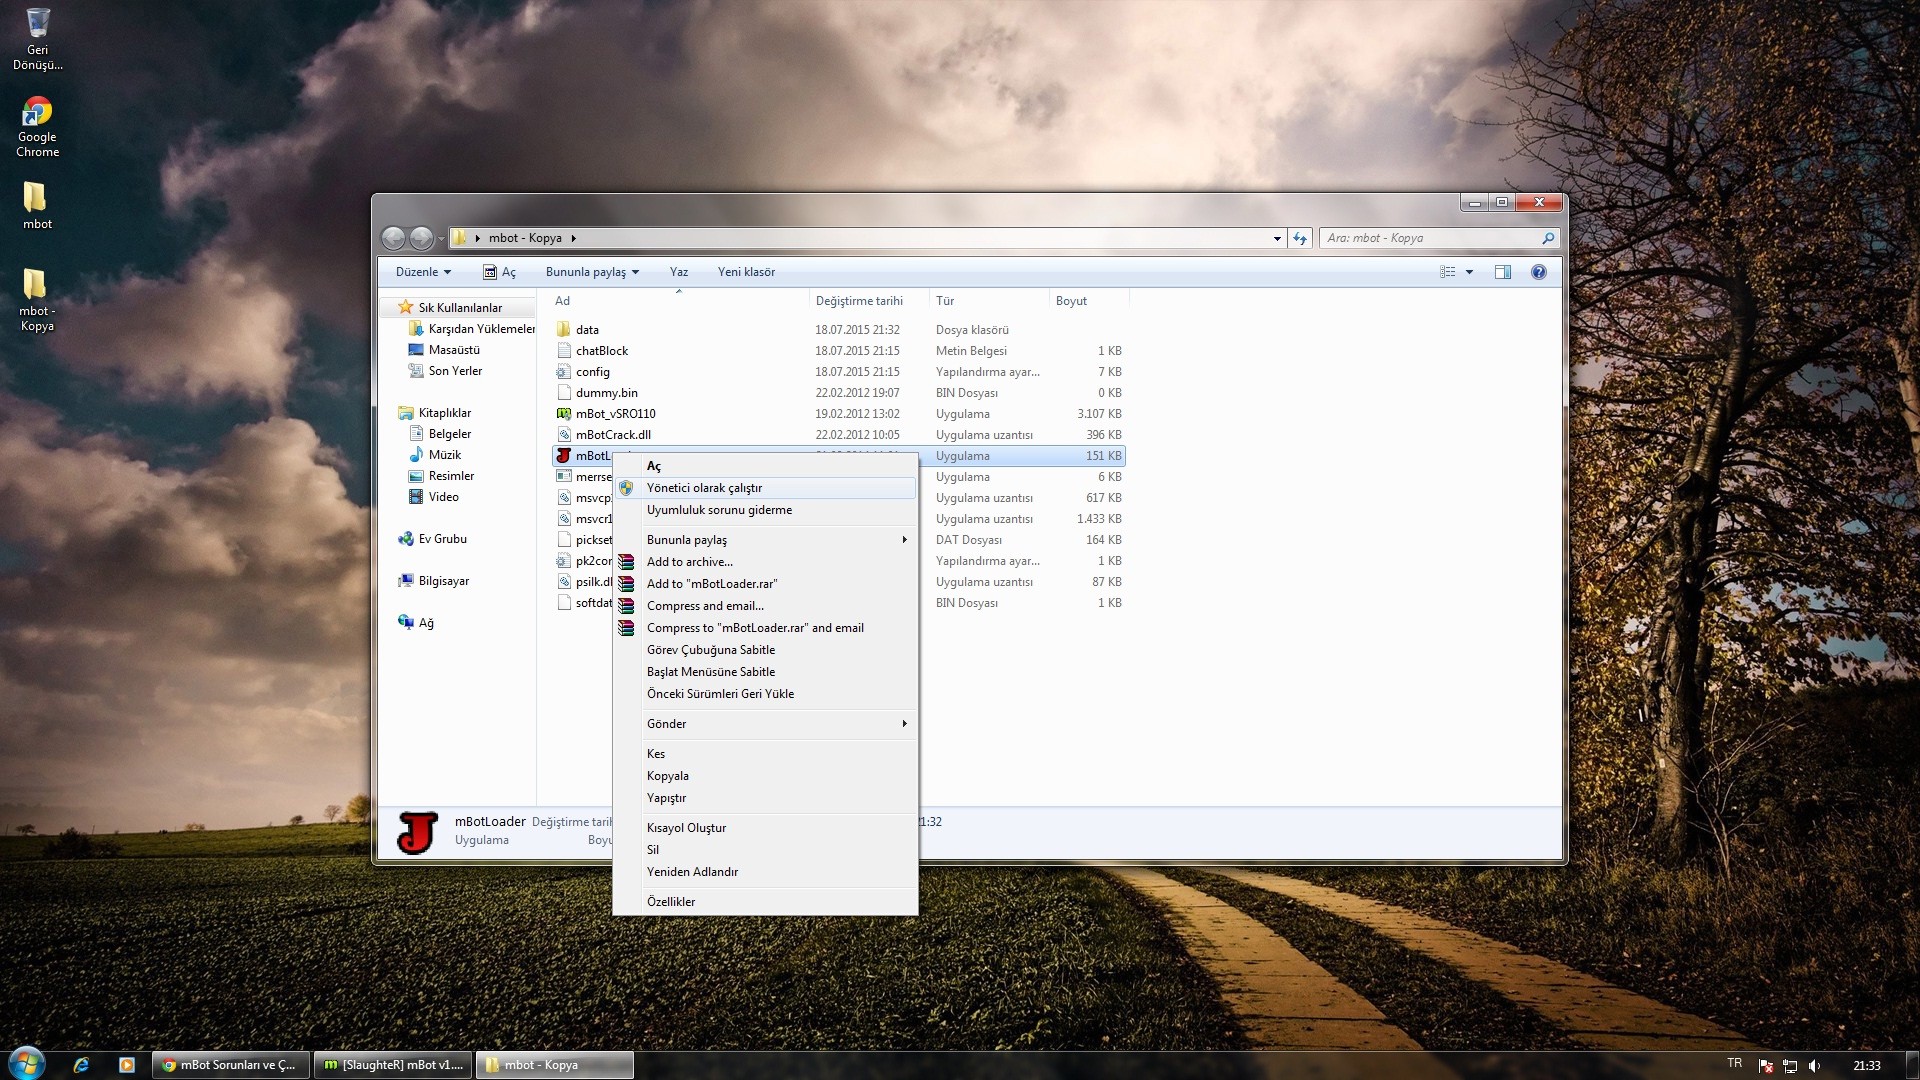The height and width of the screenshot is (1080, 1920).
Task: Click the mBotLoader red J icon in list
Action: (x=564, y=455)
